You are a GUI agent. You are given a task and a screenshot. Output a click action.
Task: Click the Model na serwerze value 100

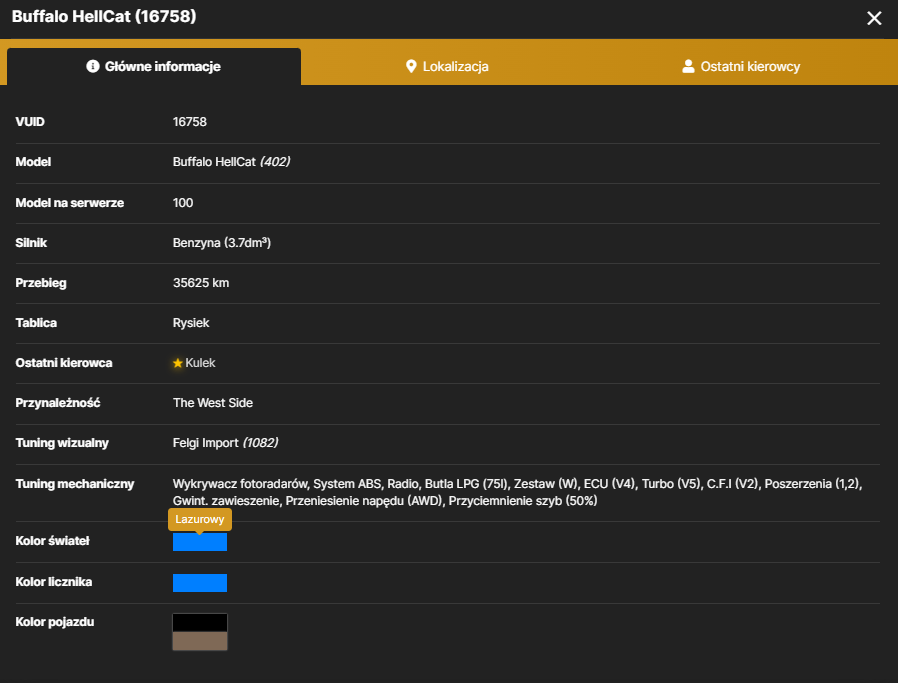click(183, 203)
